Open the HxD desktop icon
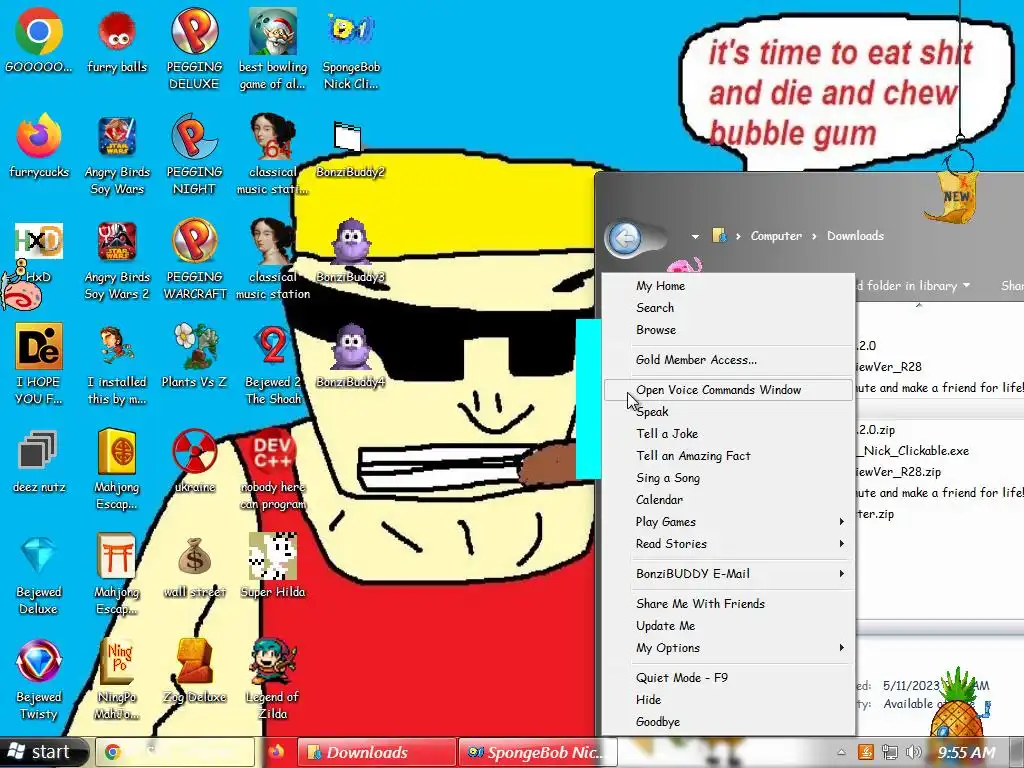The height and width of the screenshot is (768, 1024). pyautogui.click(x=39, y=253)
